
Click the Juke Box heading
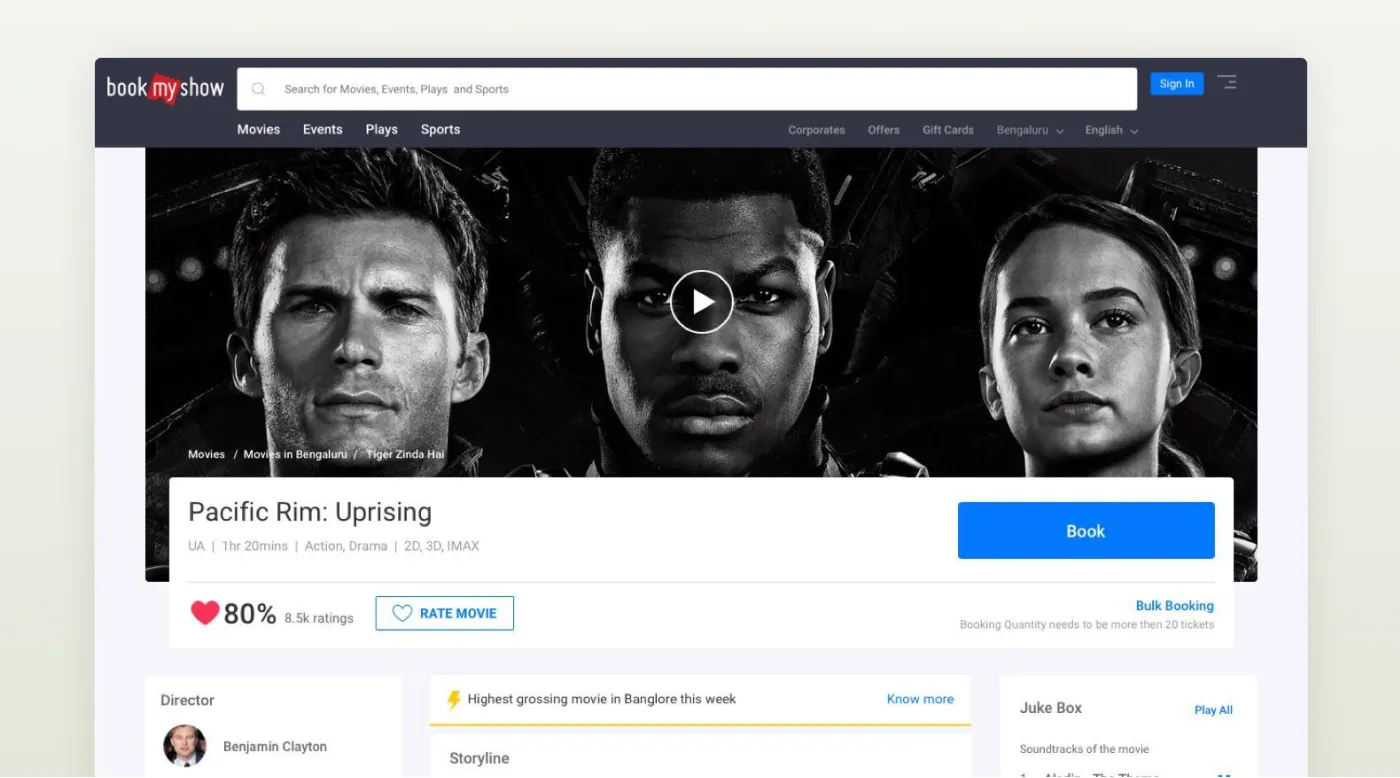(x=1051, y=708)
